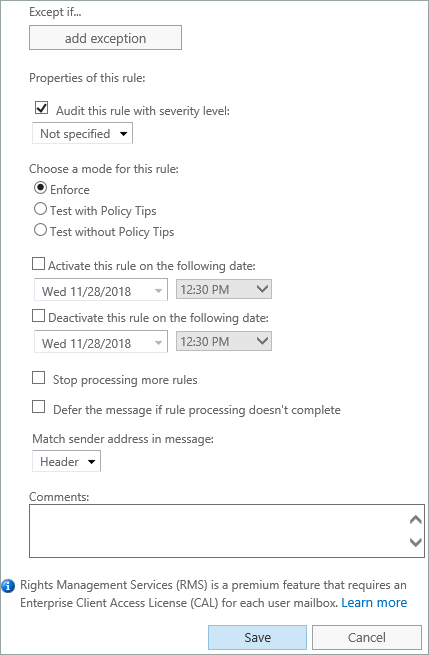Open the deactivation time 12:30 PM dropdown

pos(224,341)
